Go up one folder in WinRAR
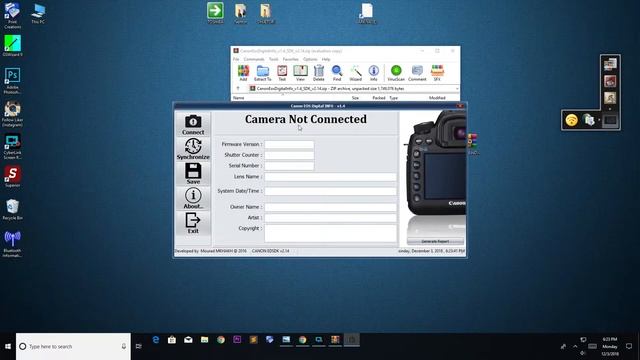 coord(238,89)
